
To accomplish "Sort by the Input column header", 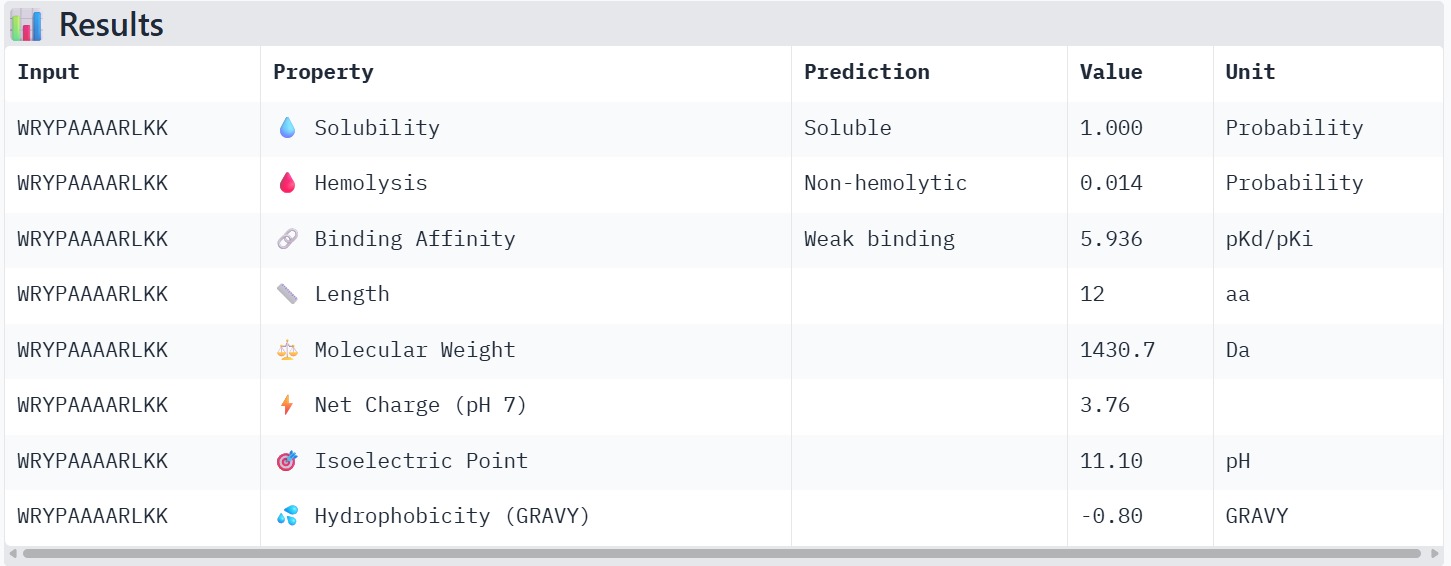I will click(48, 72).
